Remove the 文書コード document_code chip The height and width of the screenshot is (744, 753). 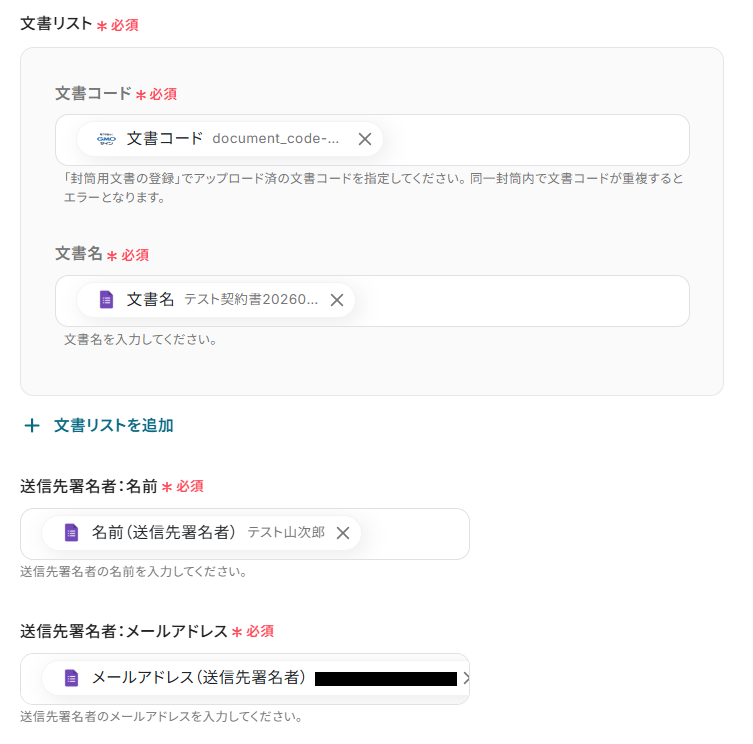pyautogui.click(x=365, y=139)
